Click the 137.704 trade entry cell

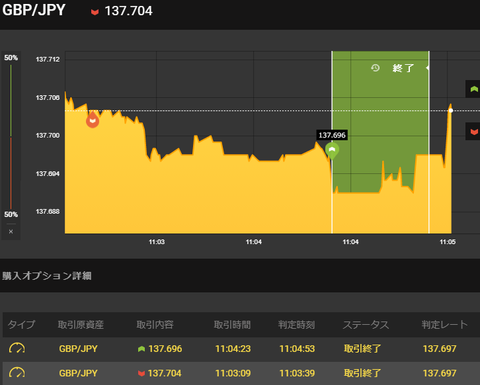160,373
